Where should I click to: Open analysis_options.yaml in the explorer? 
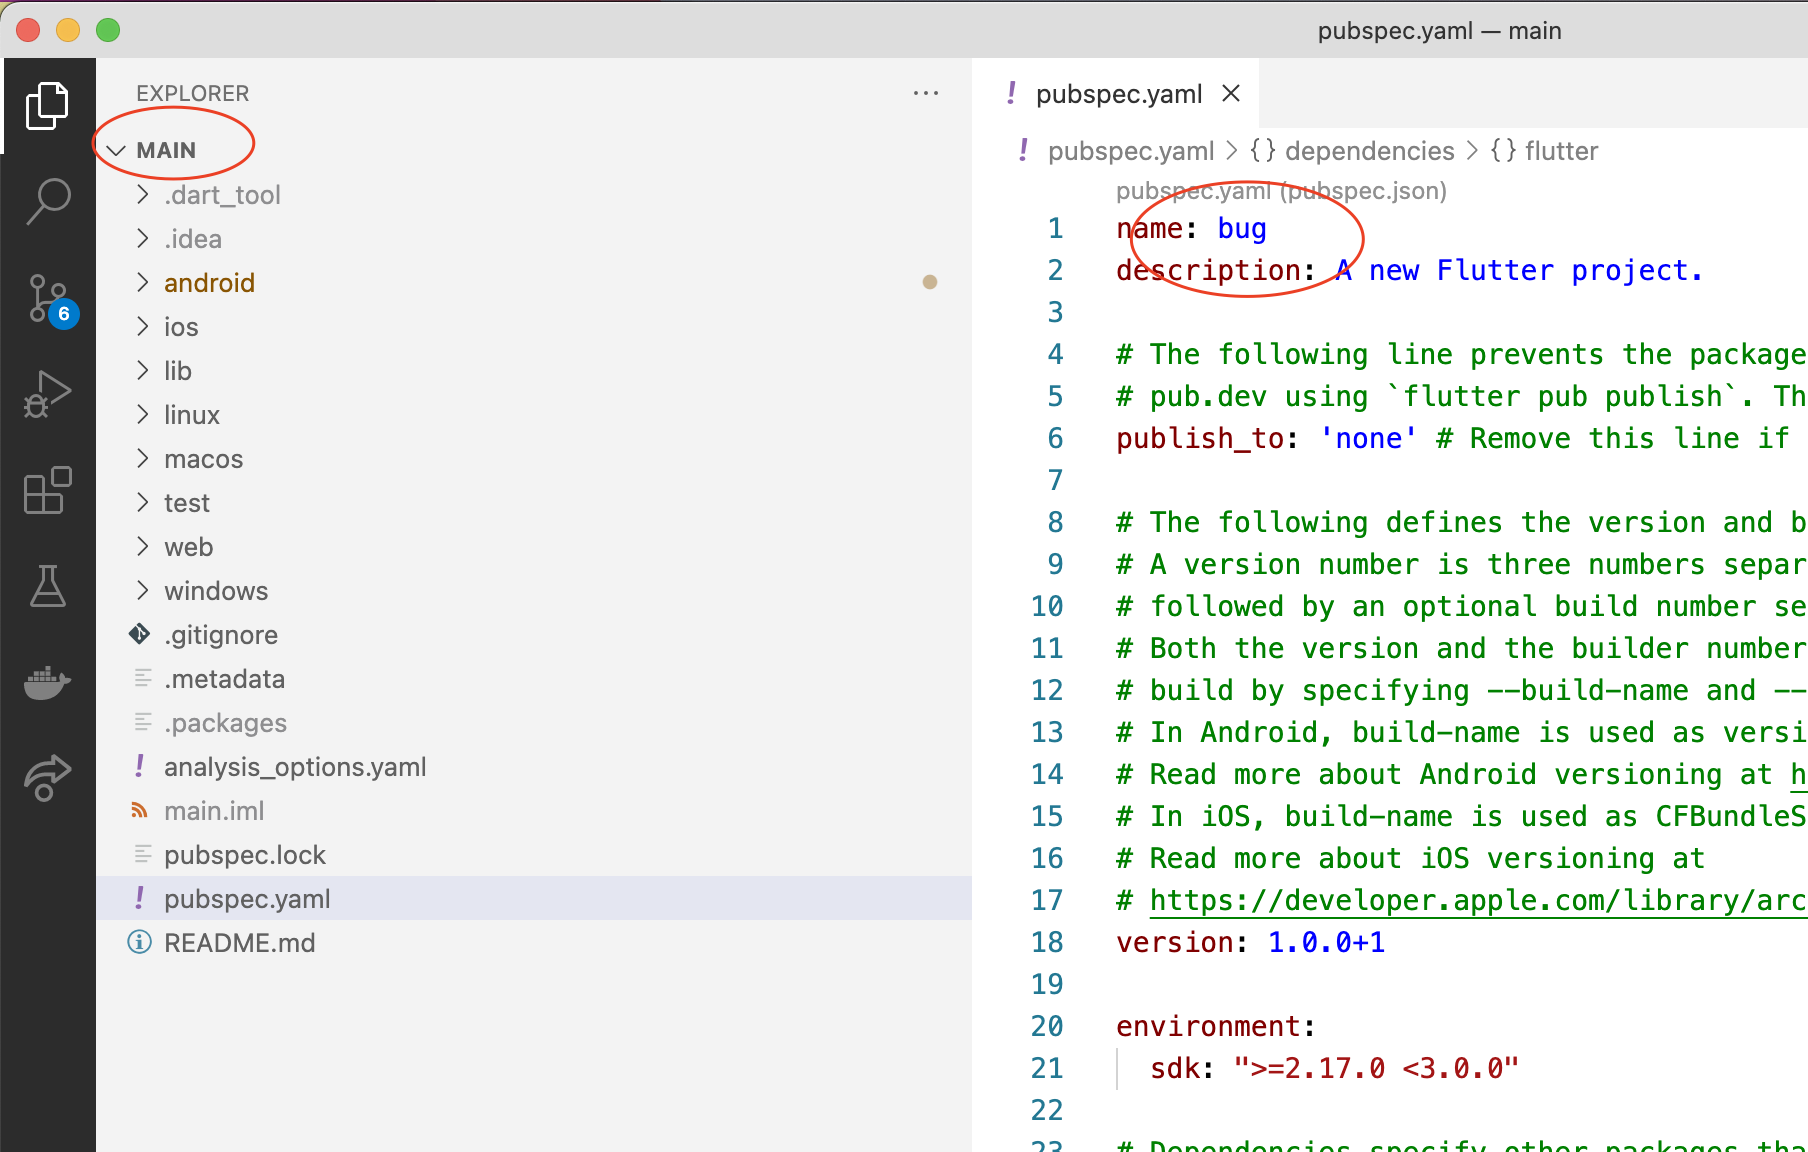tap(534, 767)
